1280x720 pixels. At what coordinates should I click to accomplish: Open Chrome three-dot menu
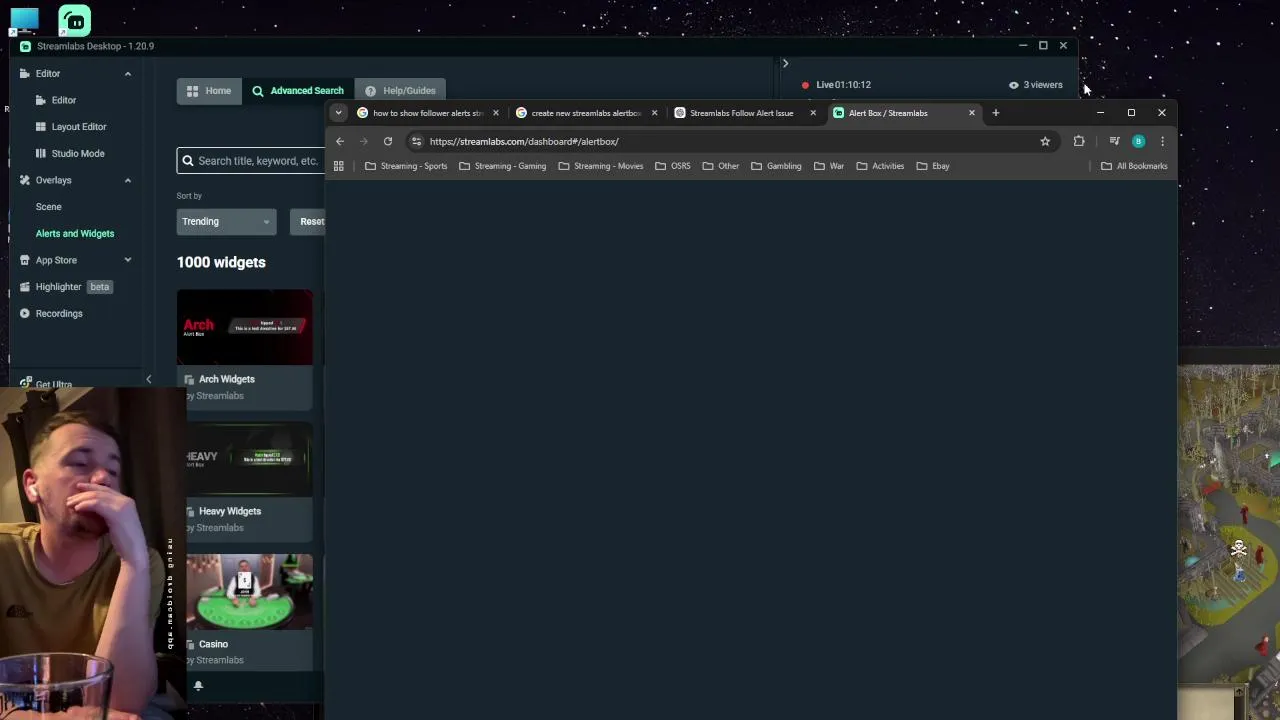(x=1162, y=141)
